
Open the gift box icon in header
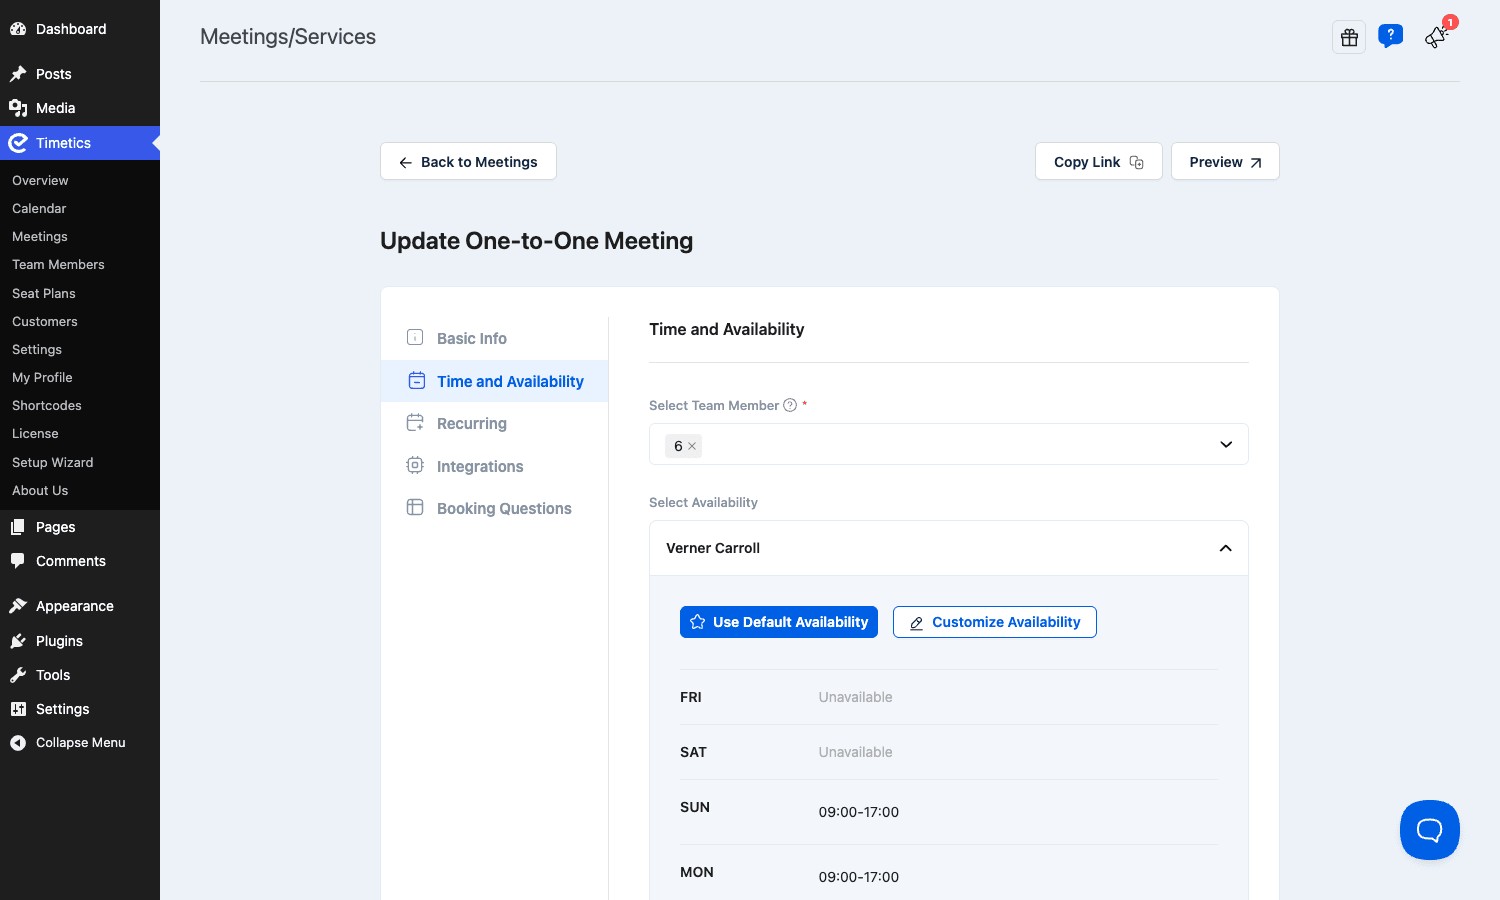pyautogui.click(x=1349, y=37)
